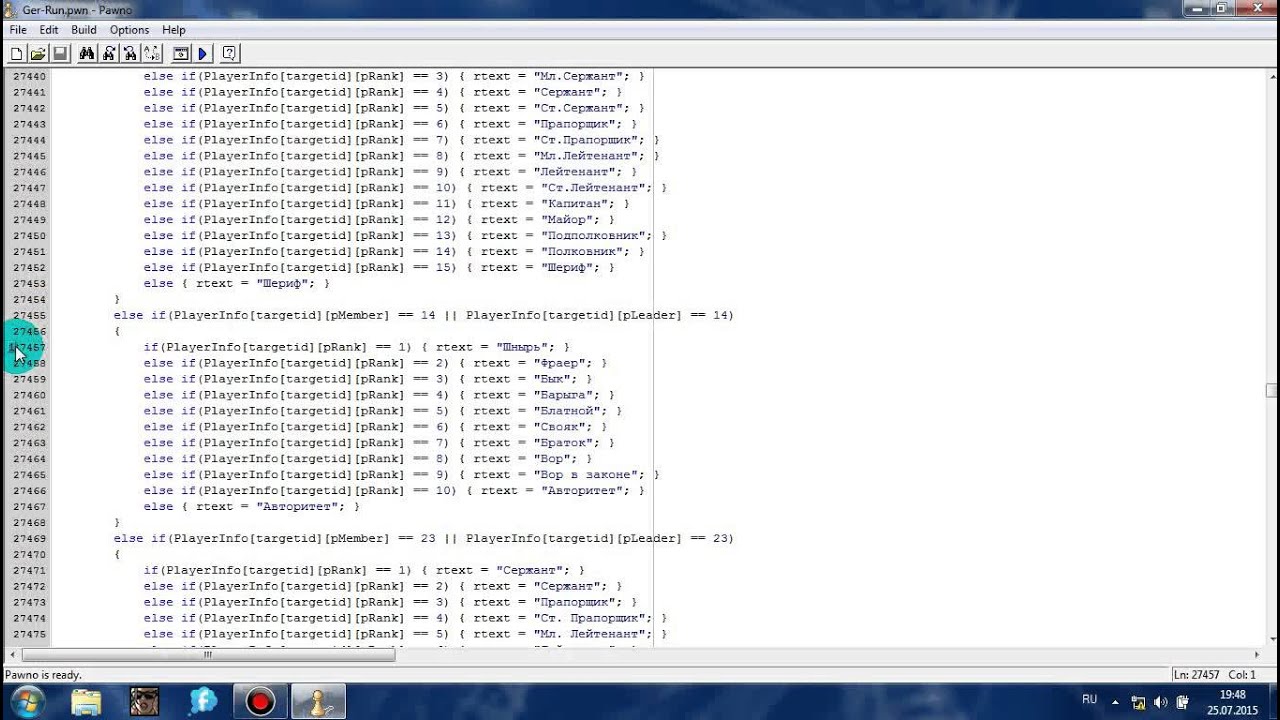Create a new file with the toolbar icon
1280x720 pixels.
point(17,54)
